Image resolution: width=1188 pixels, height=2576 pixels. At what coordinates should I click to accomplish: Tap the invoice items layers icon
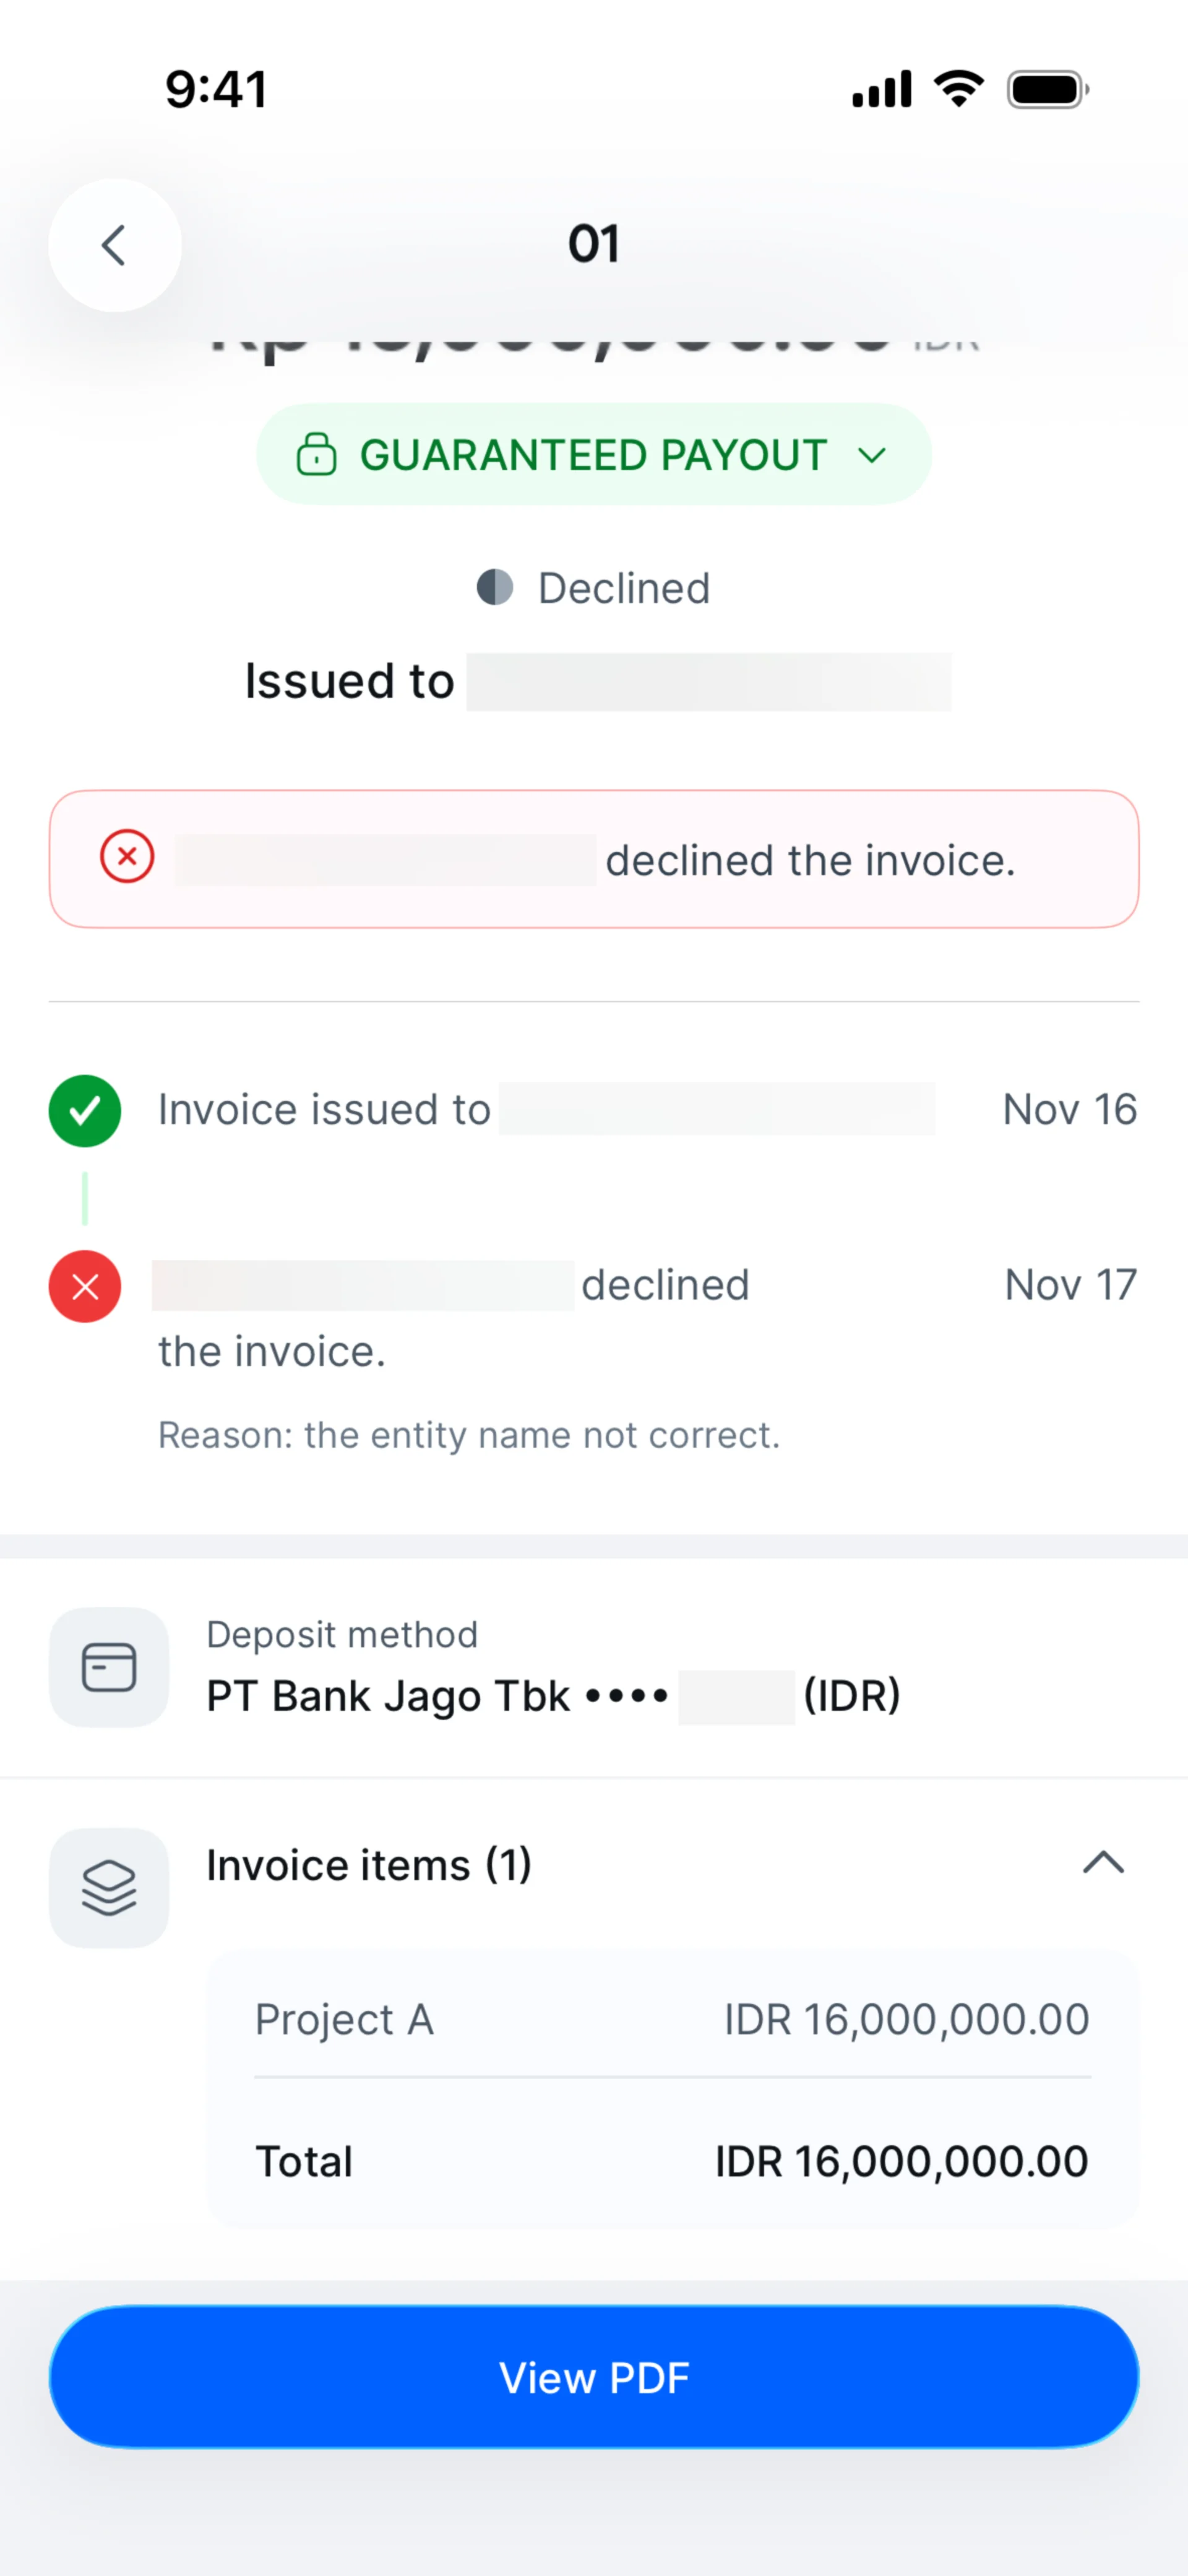[x=109, y=1887]
